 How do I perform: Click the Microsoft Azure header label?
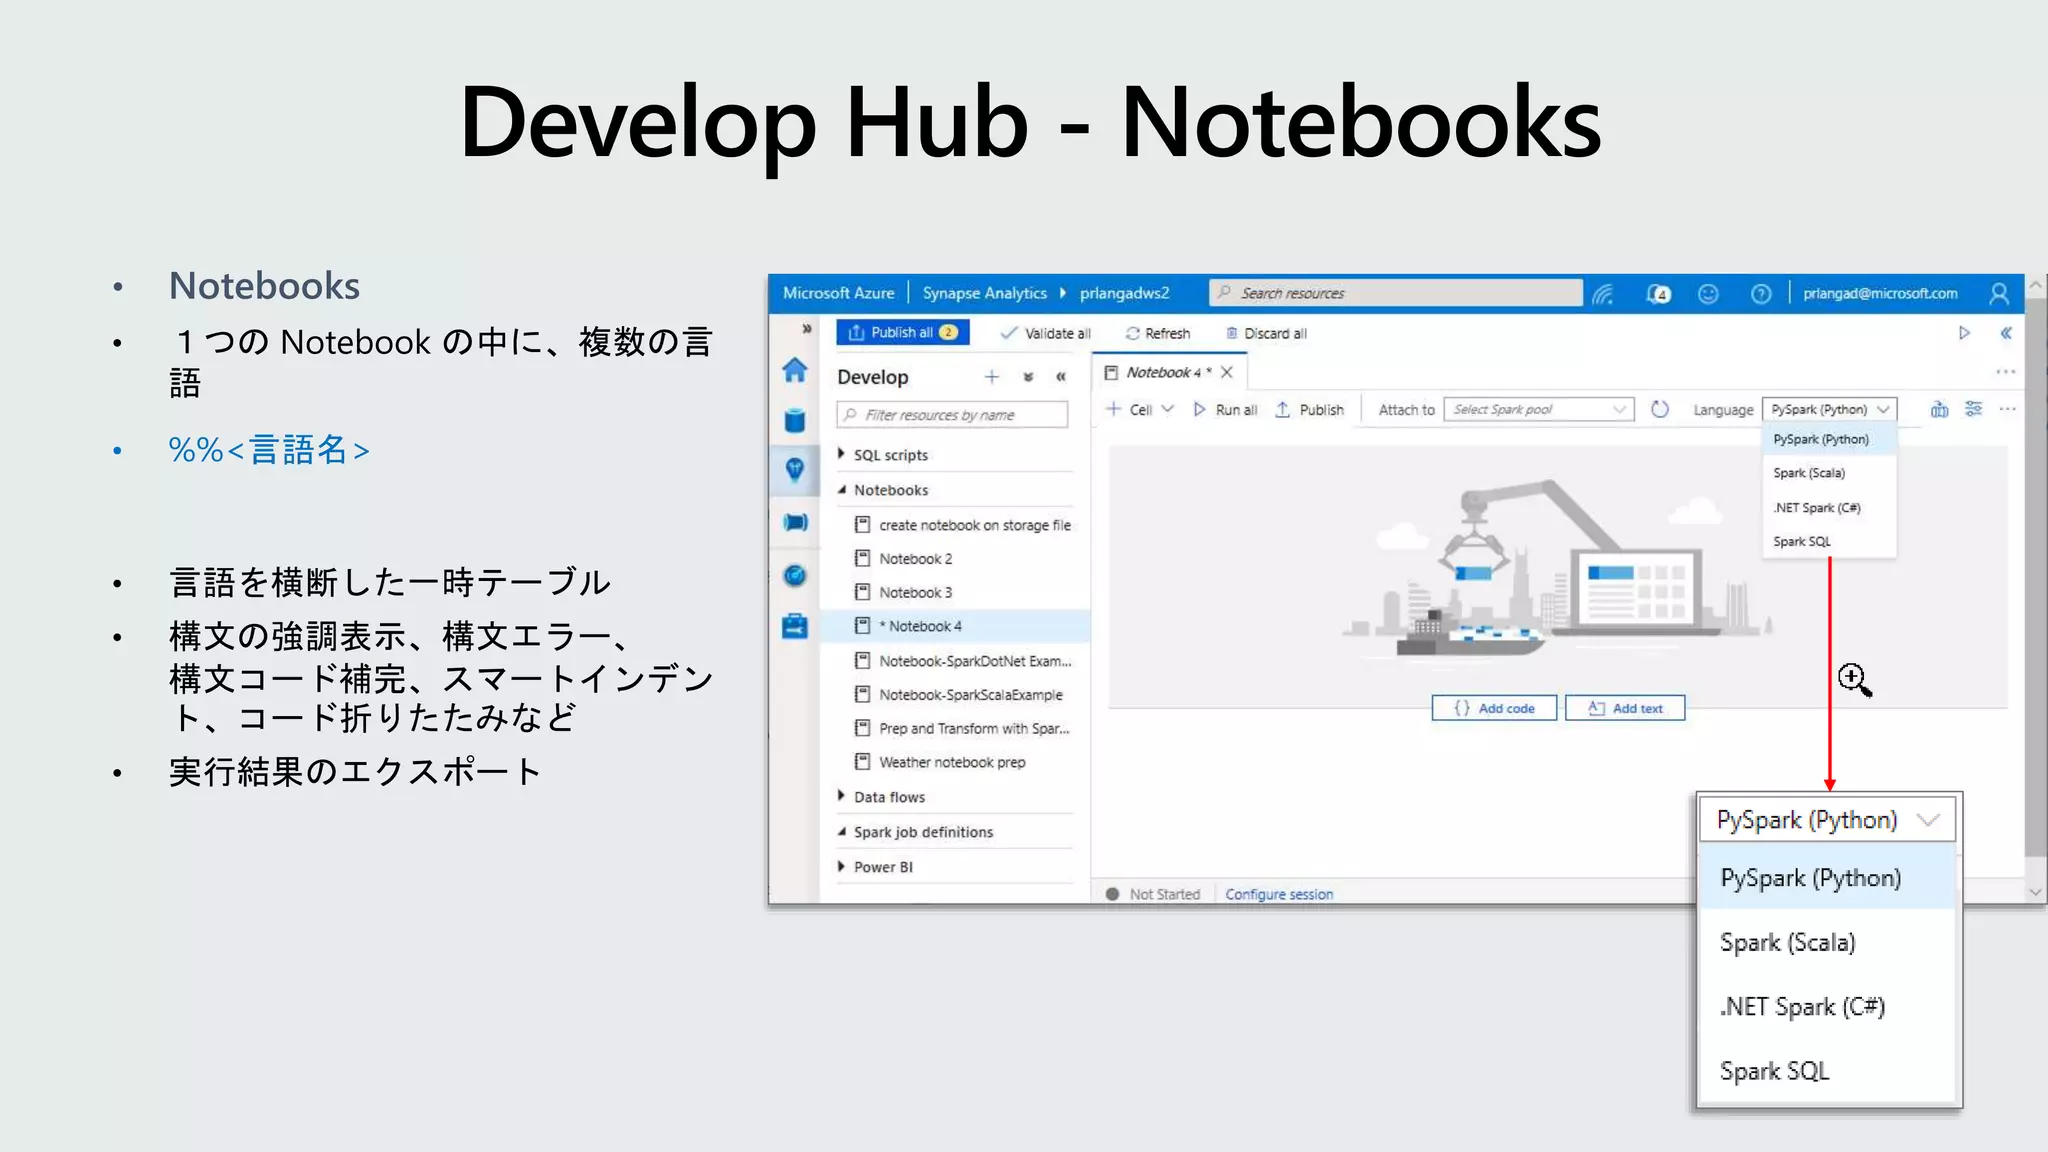[838, 293]
